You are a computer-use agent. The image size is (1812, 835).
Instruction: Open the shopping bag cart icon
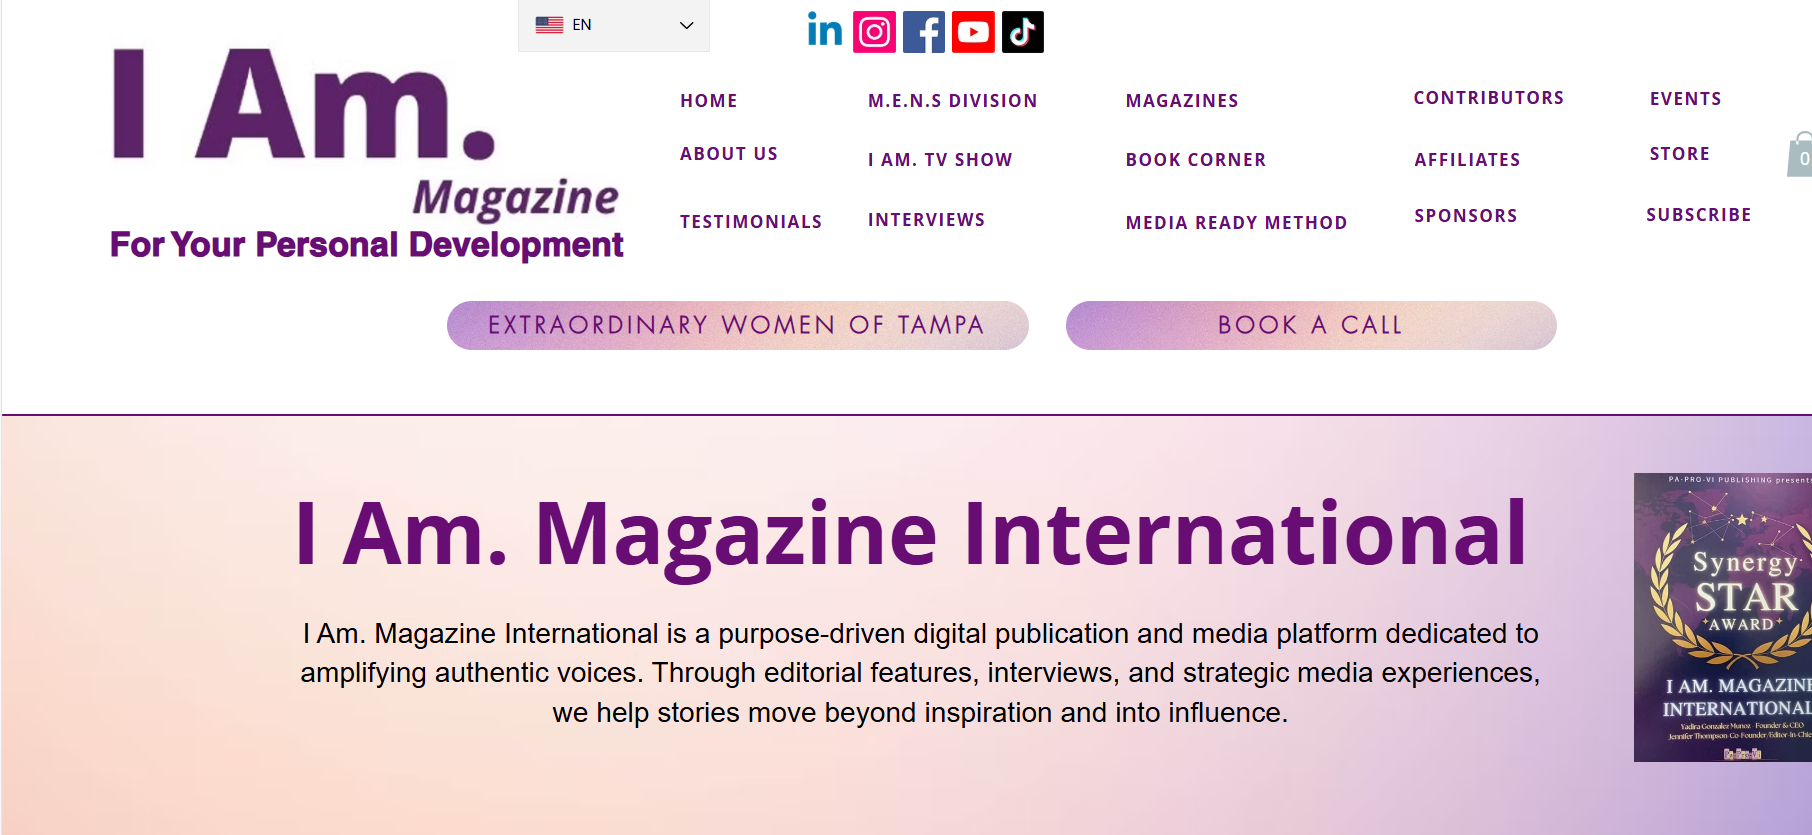pos(1800,155)
